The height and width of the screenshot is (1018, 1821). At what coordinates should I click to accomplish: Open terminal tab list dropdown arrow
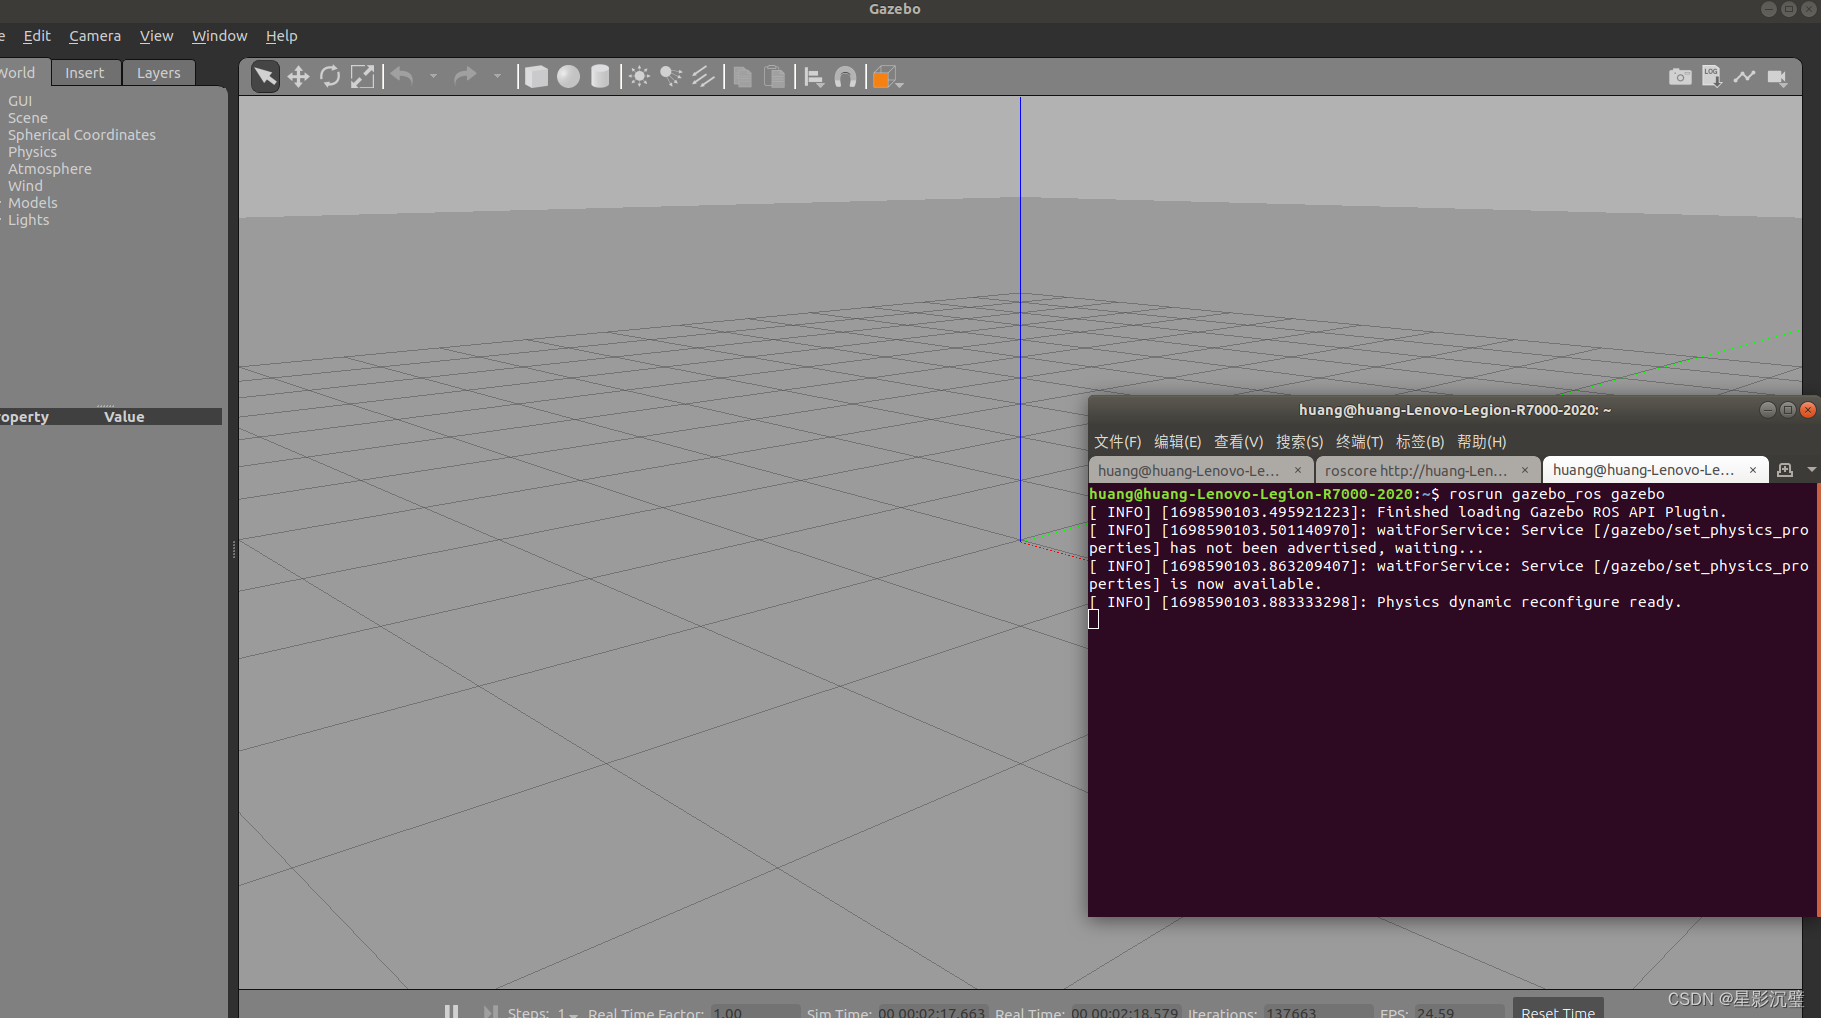click(x=1811, y=470)
